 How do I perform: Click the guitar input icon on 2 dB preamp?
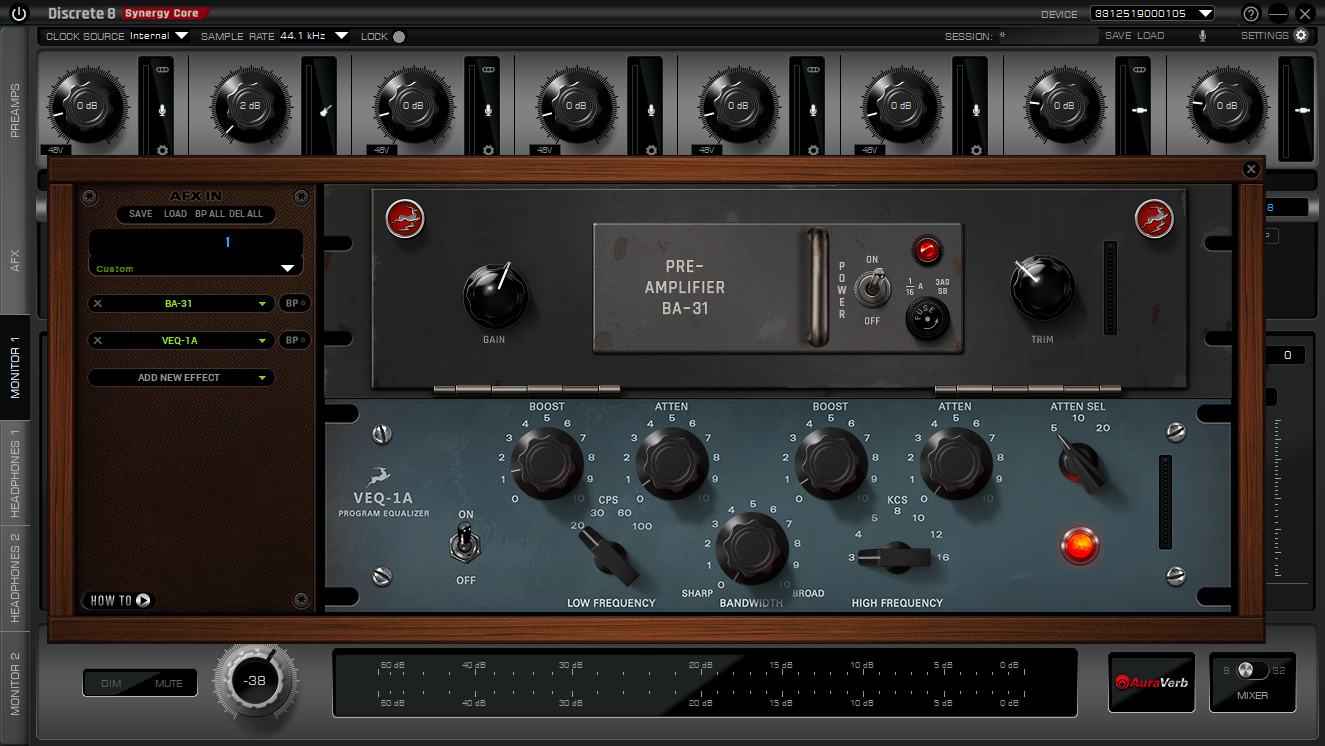(325, 111)
